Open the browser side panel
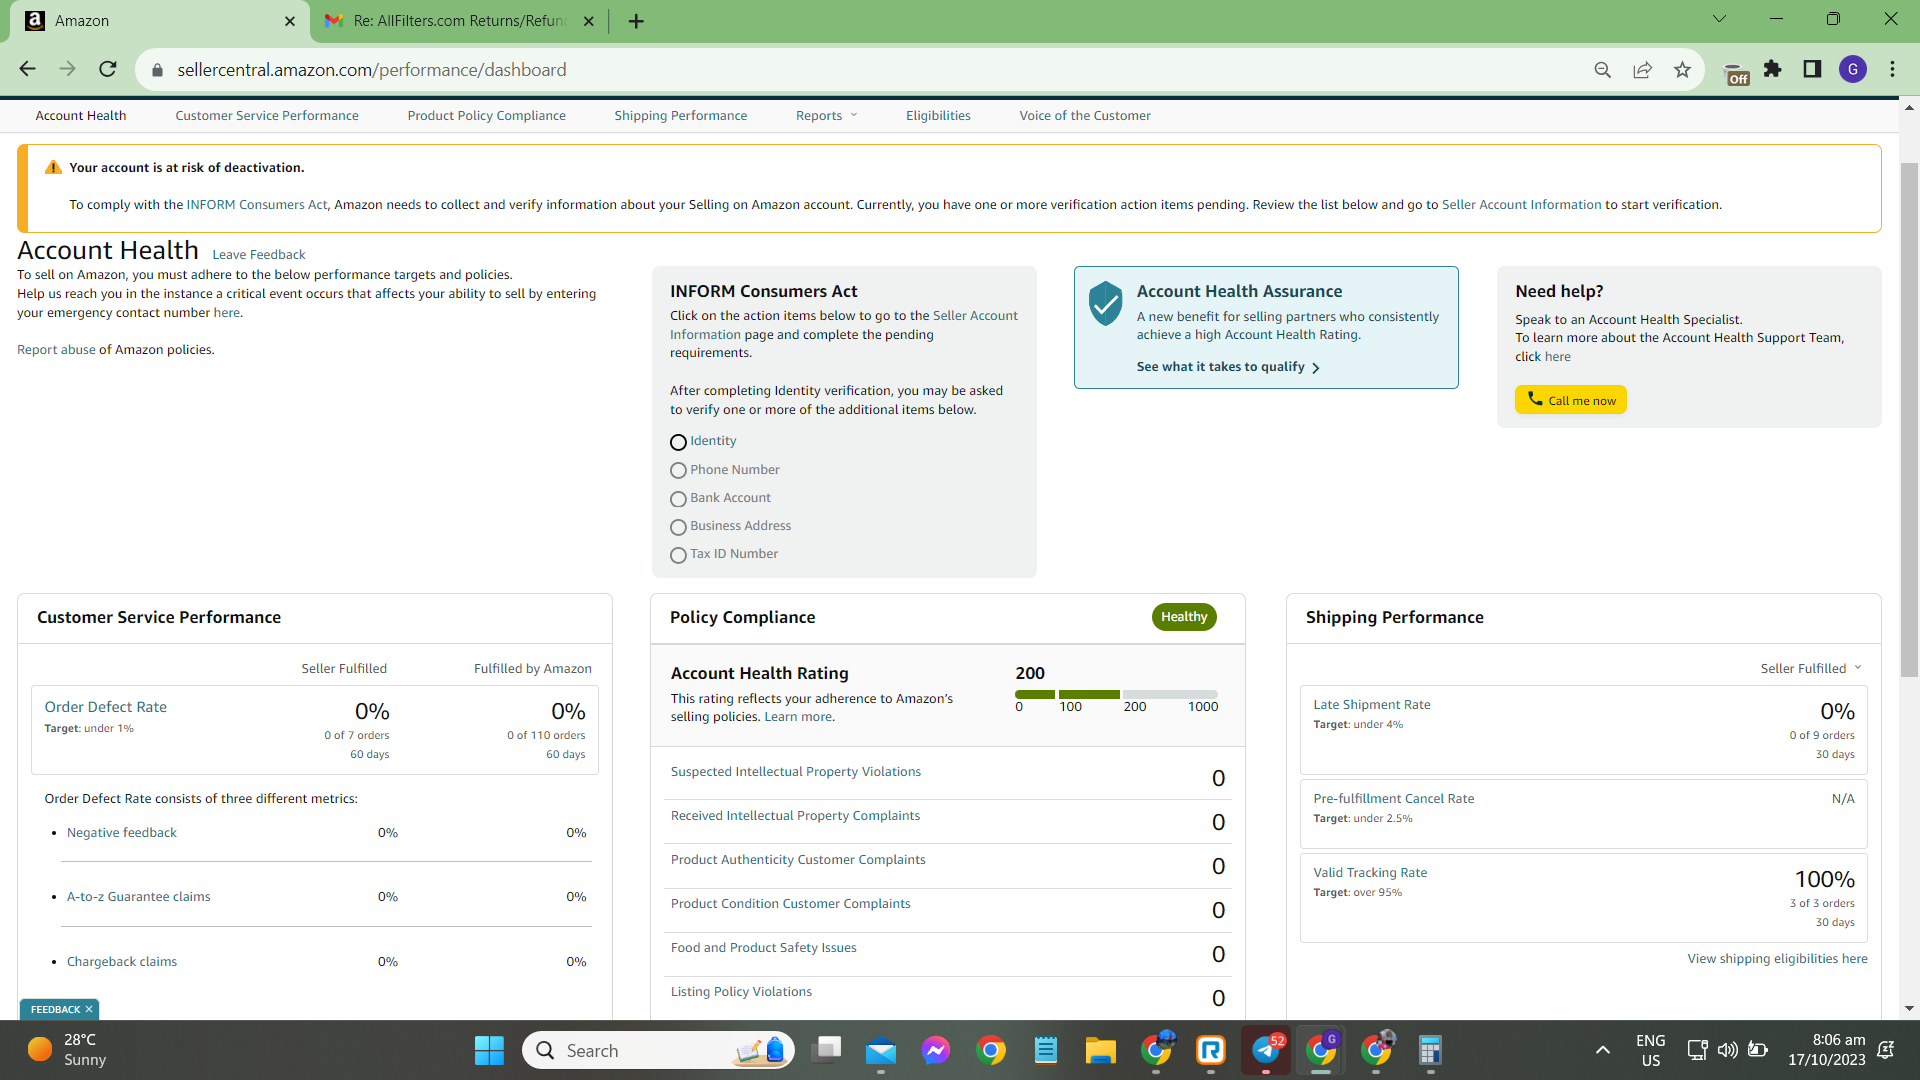 pos(1812,69)
